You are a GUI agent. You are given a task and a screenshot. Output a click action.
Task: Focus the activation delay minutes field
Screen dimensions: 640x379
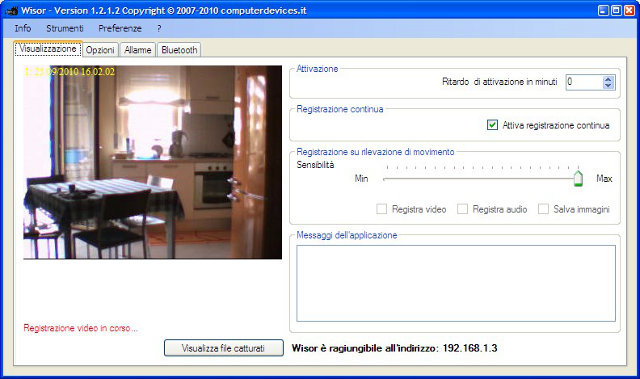pyautogui.click(x=584, y=82)
